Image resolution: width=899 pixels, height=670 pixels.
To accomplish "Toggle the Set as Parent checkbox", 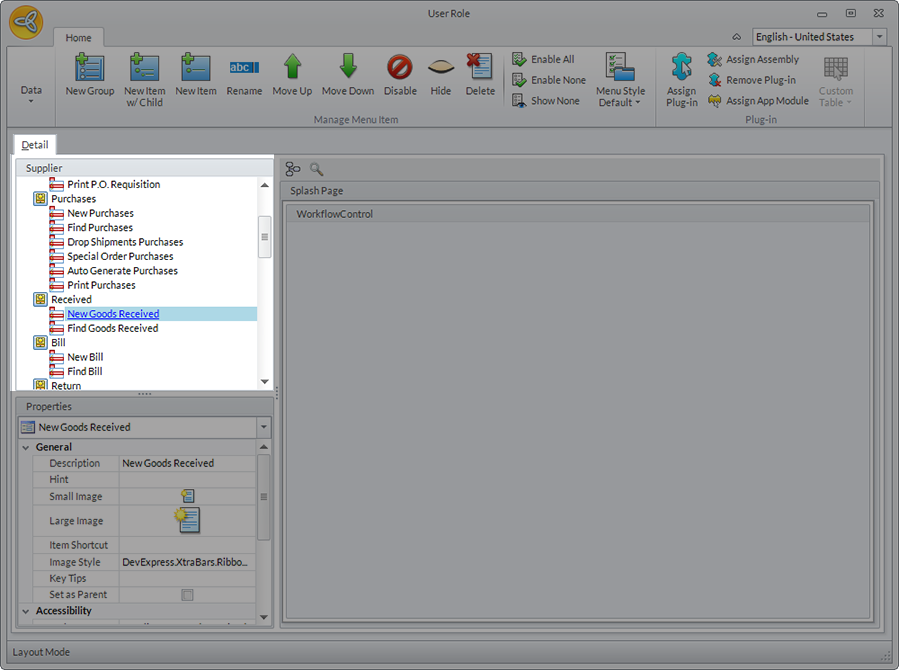I will point(187,595).
